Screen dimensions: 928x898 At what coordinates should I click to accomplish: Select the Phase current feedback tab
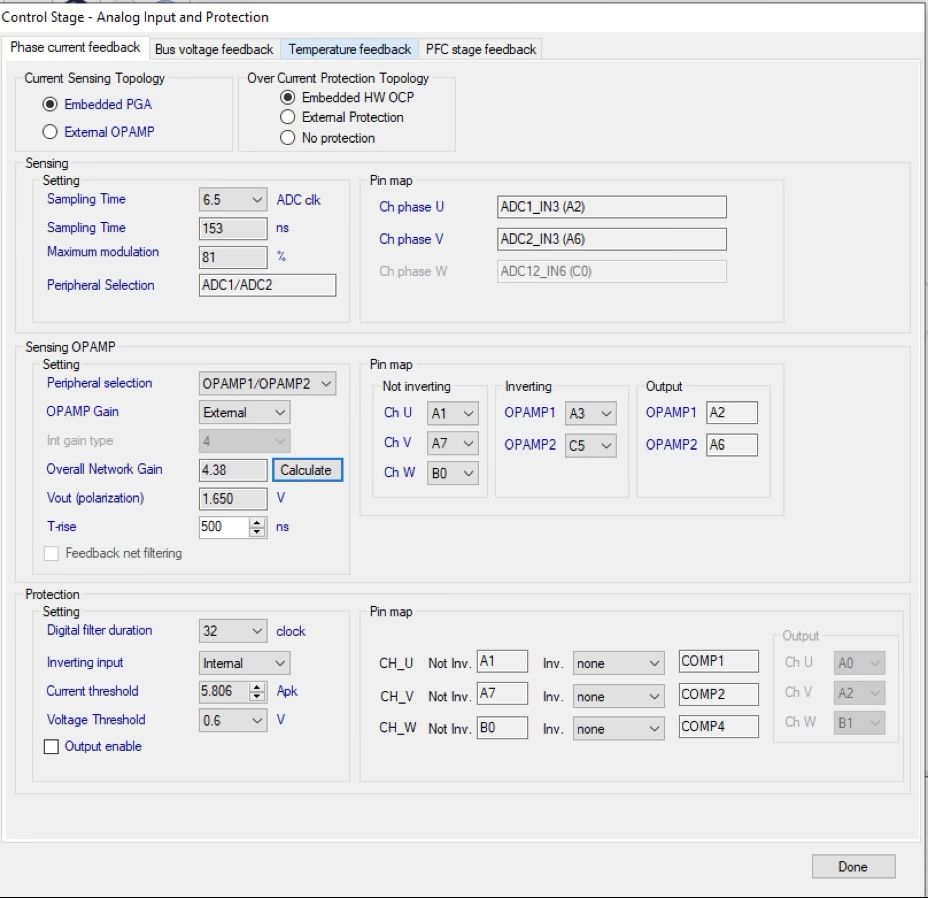[x=75, y=47]
